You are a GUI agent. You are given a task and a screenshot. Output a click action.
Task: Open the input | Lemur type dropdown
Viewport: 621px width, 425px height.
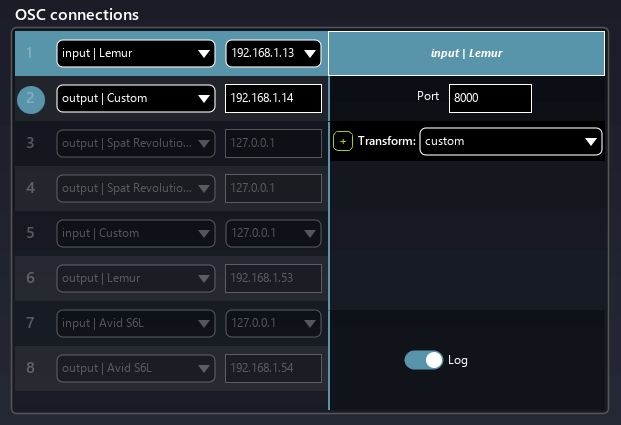pos(136,54)
